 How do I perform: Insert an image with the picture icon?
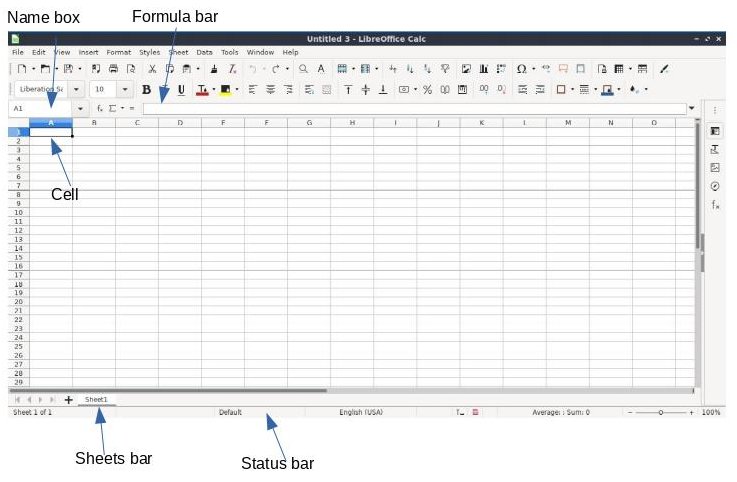(x=466, y=69)
